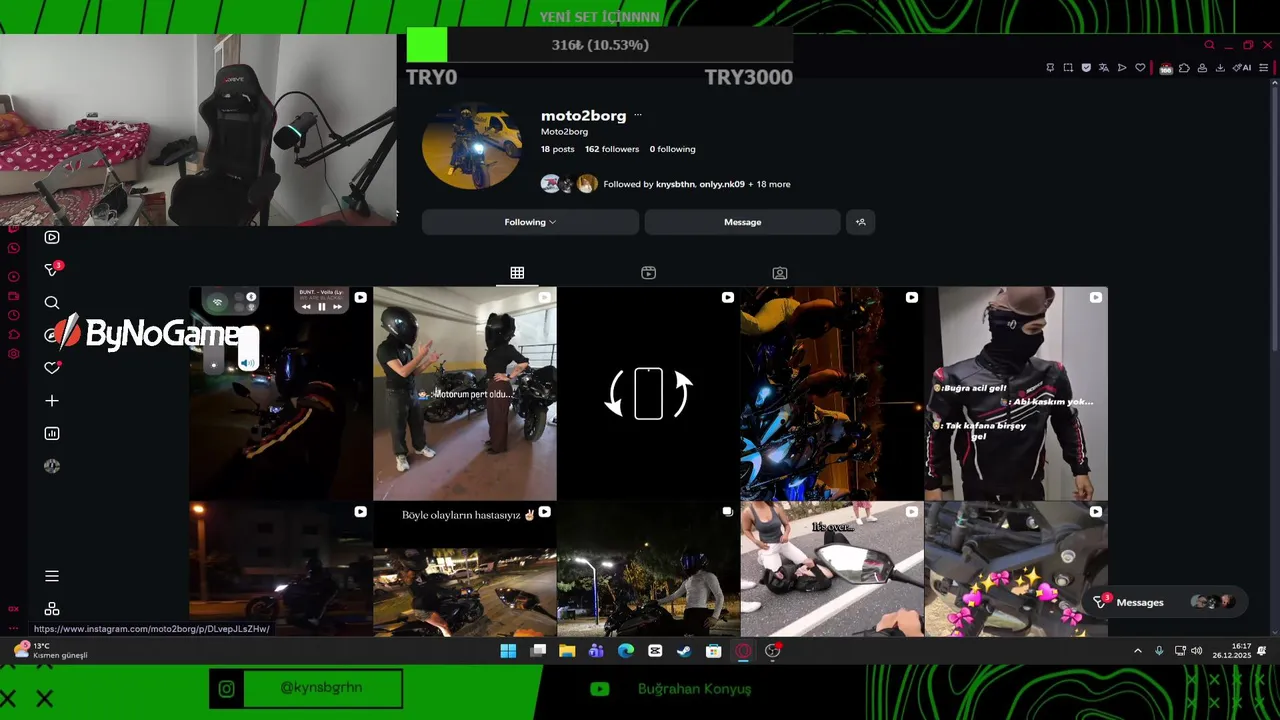The image size is (1280, 720).
Task: Open clock and date 26.12.2025
Action: (1232, 651)
